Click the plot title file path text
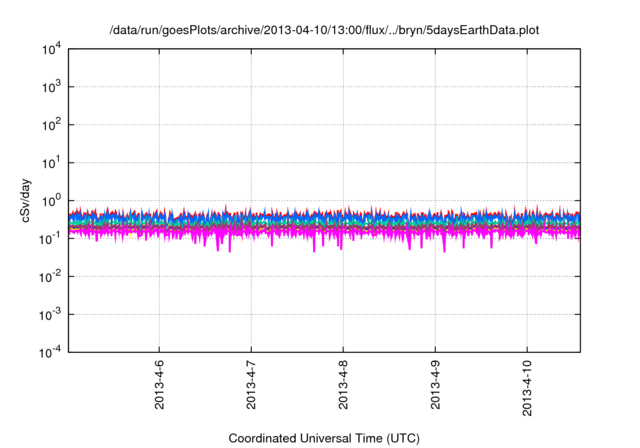 (x=324, y=31)
